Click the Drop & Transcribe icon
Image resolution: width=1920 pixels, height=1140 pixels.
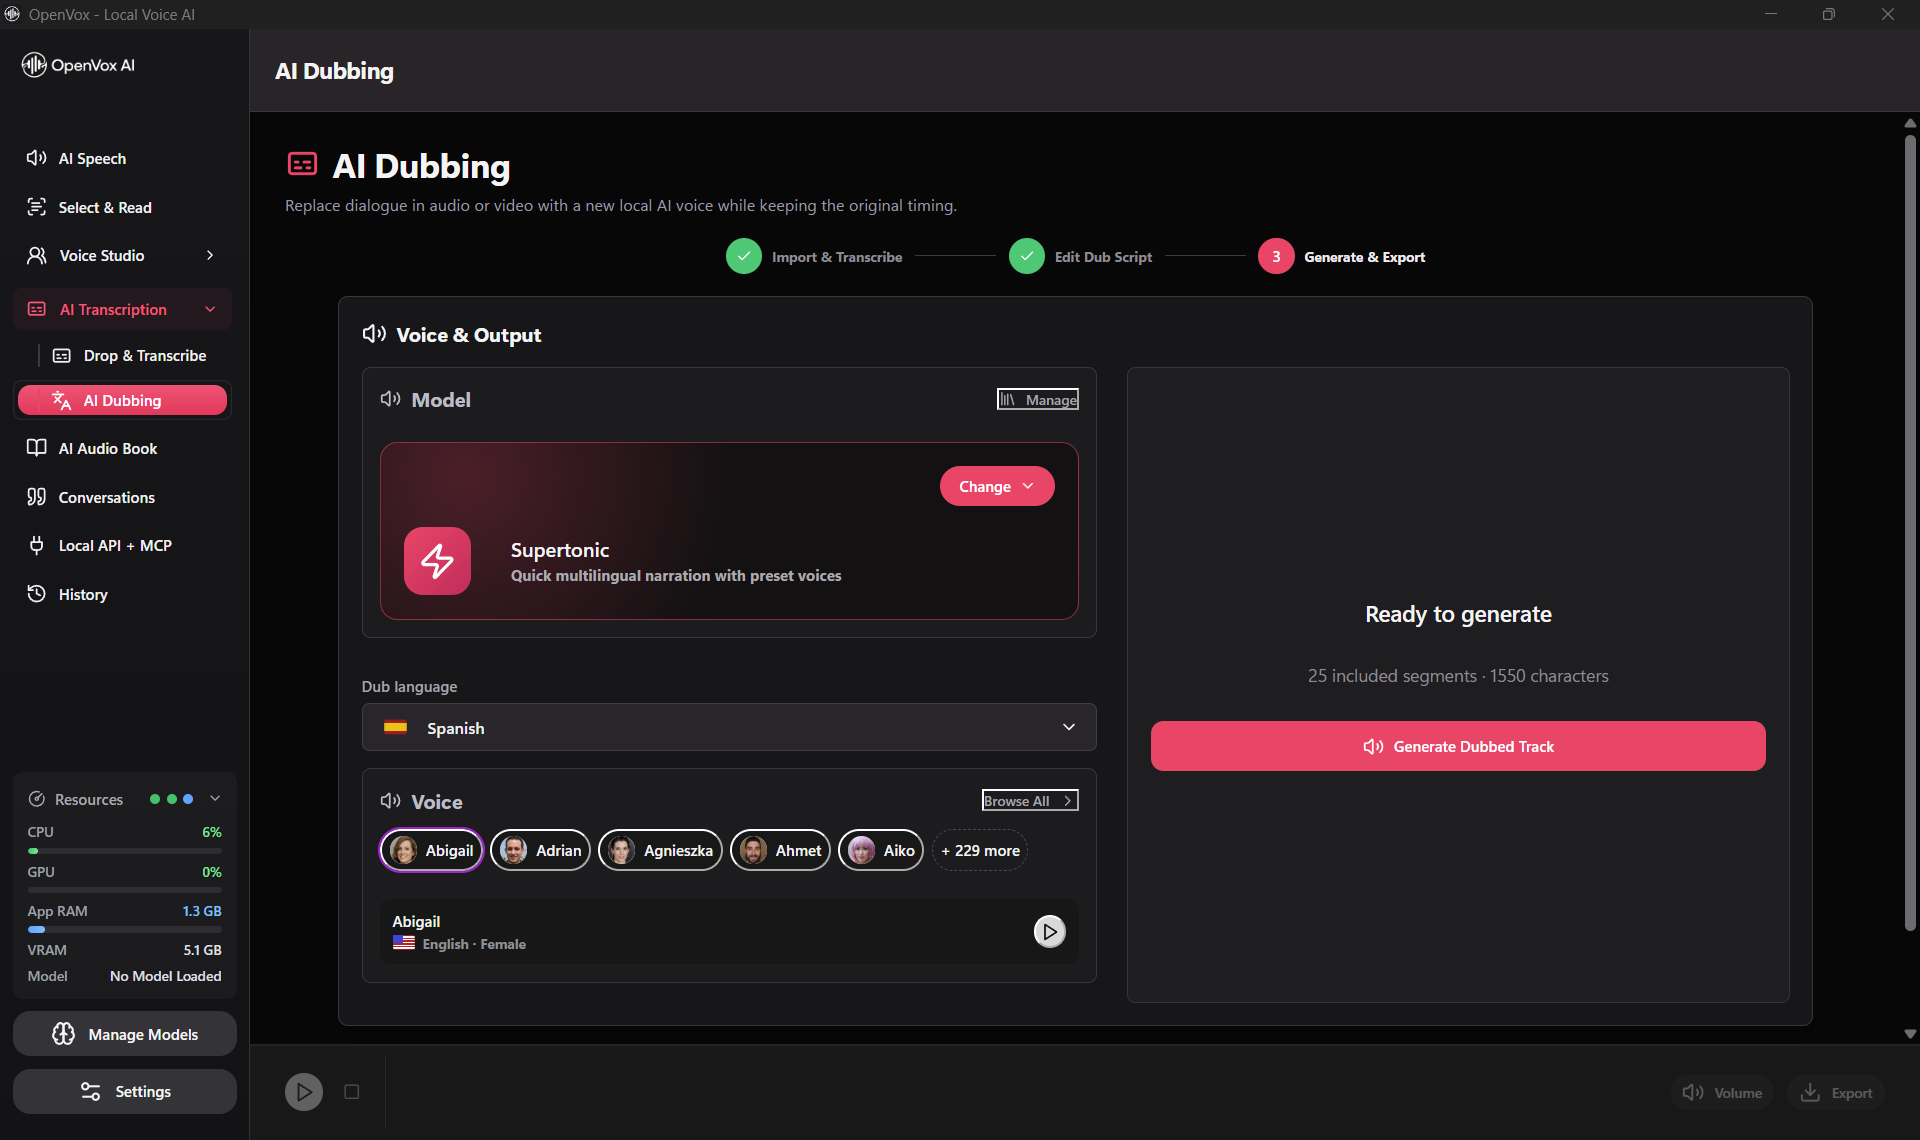pos(62,355)
